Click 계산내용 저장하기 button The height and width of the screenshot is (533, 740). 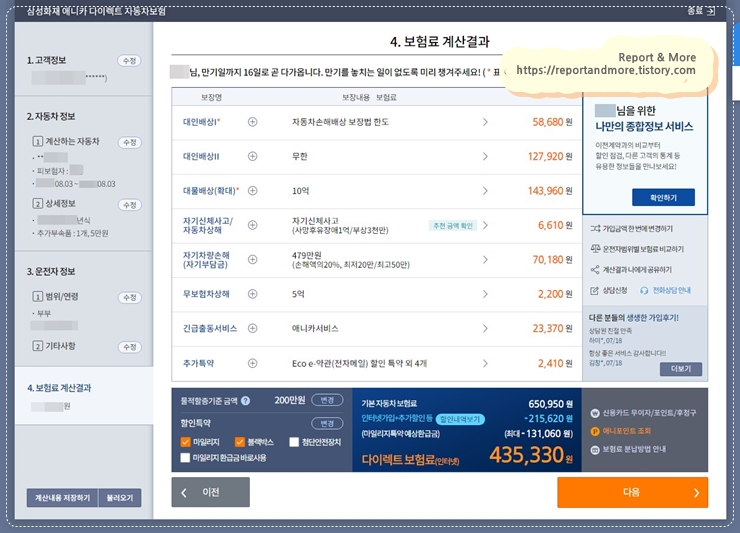62,498
